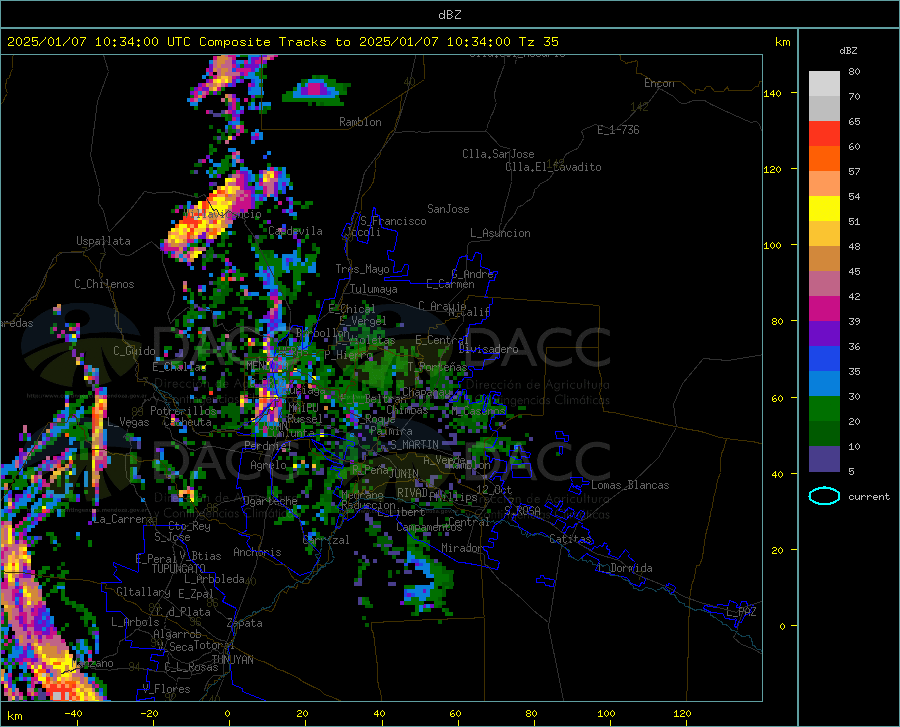The image size is (900, 727).
Task: Click the SanJose label near the center top
Action: pos(448,209)
